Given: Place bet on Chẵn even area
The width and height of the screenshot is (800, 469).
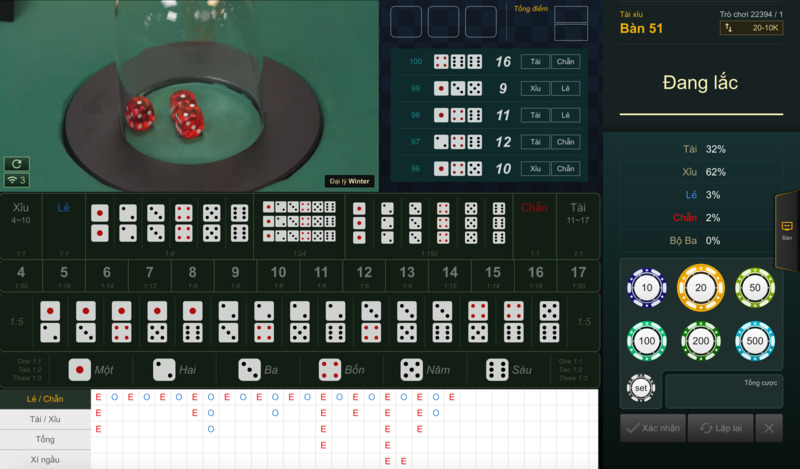Looking at the screenshot, I should click(534, 225).
